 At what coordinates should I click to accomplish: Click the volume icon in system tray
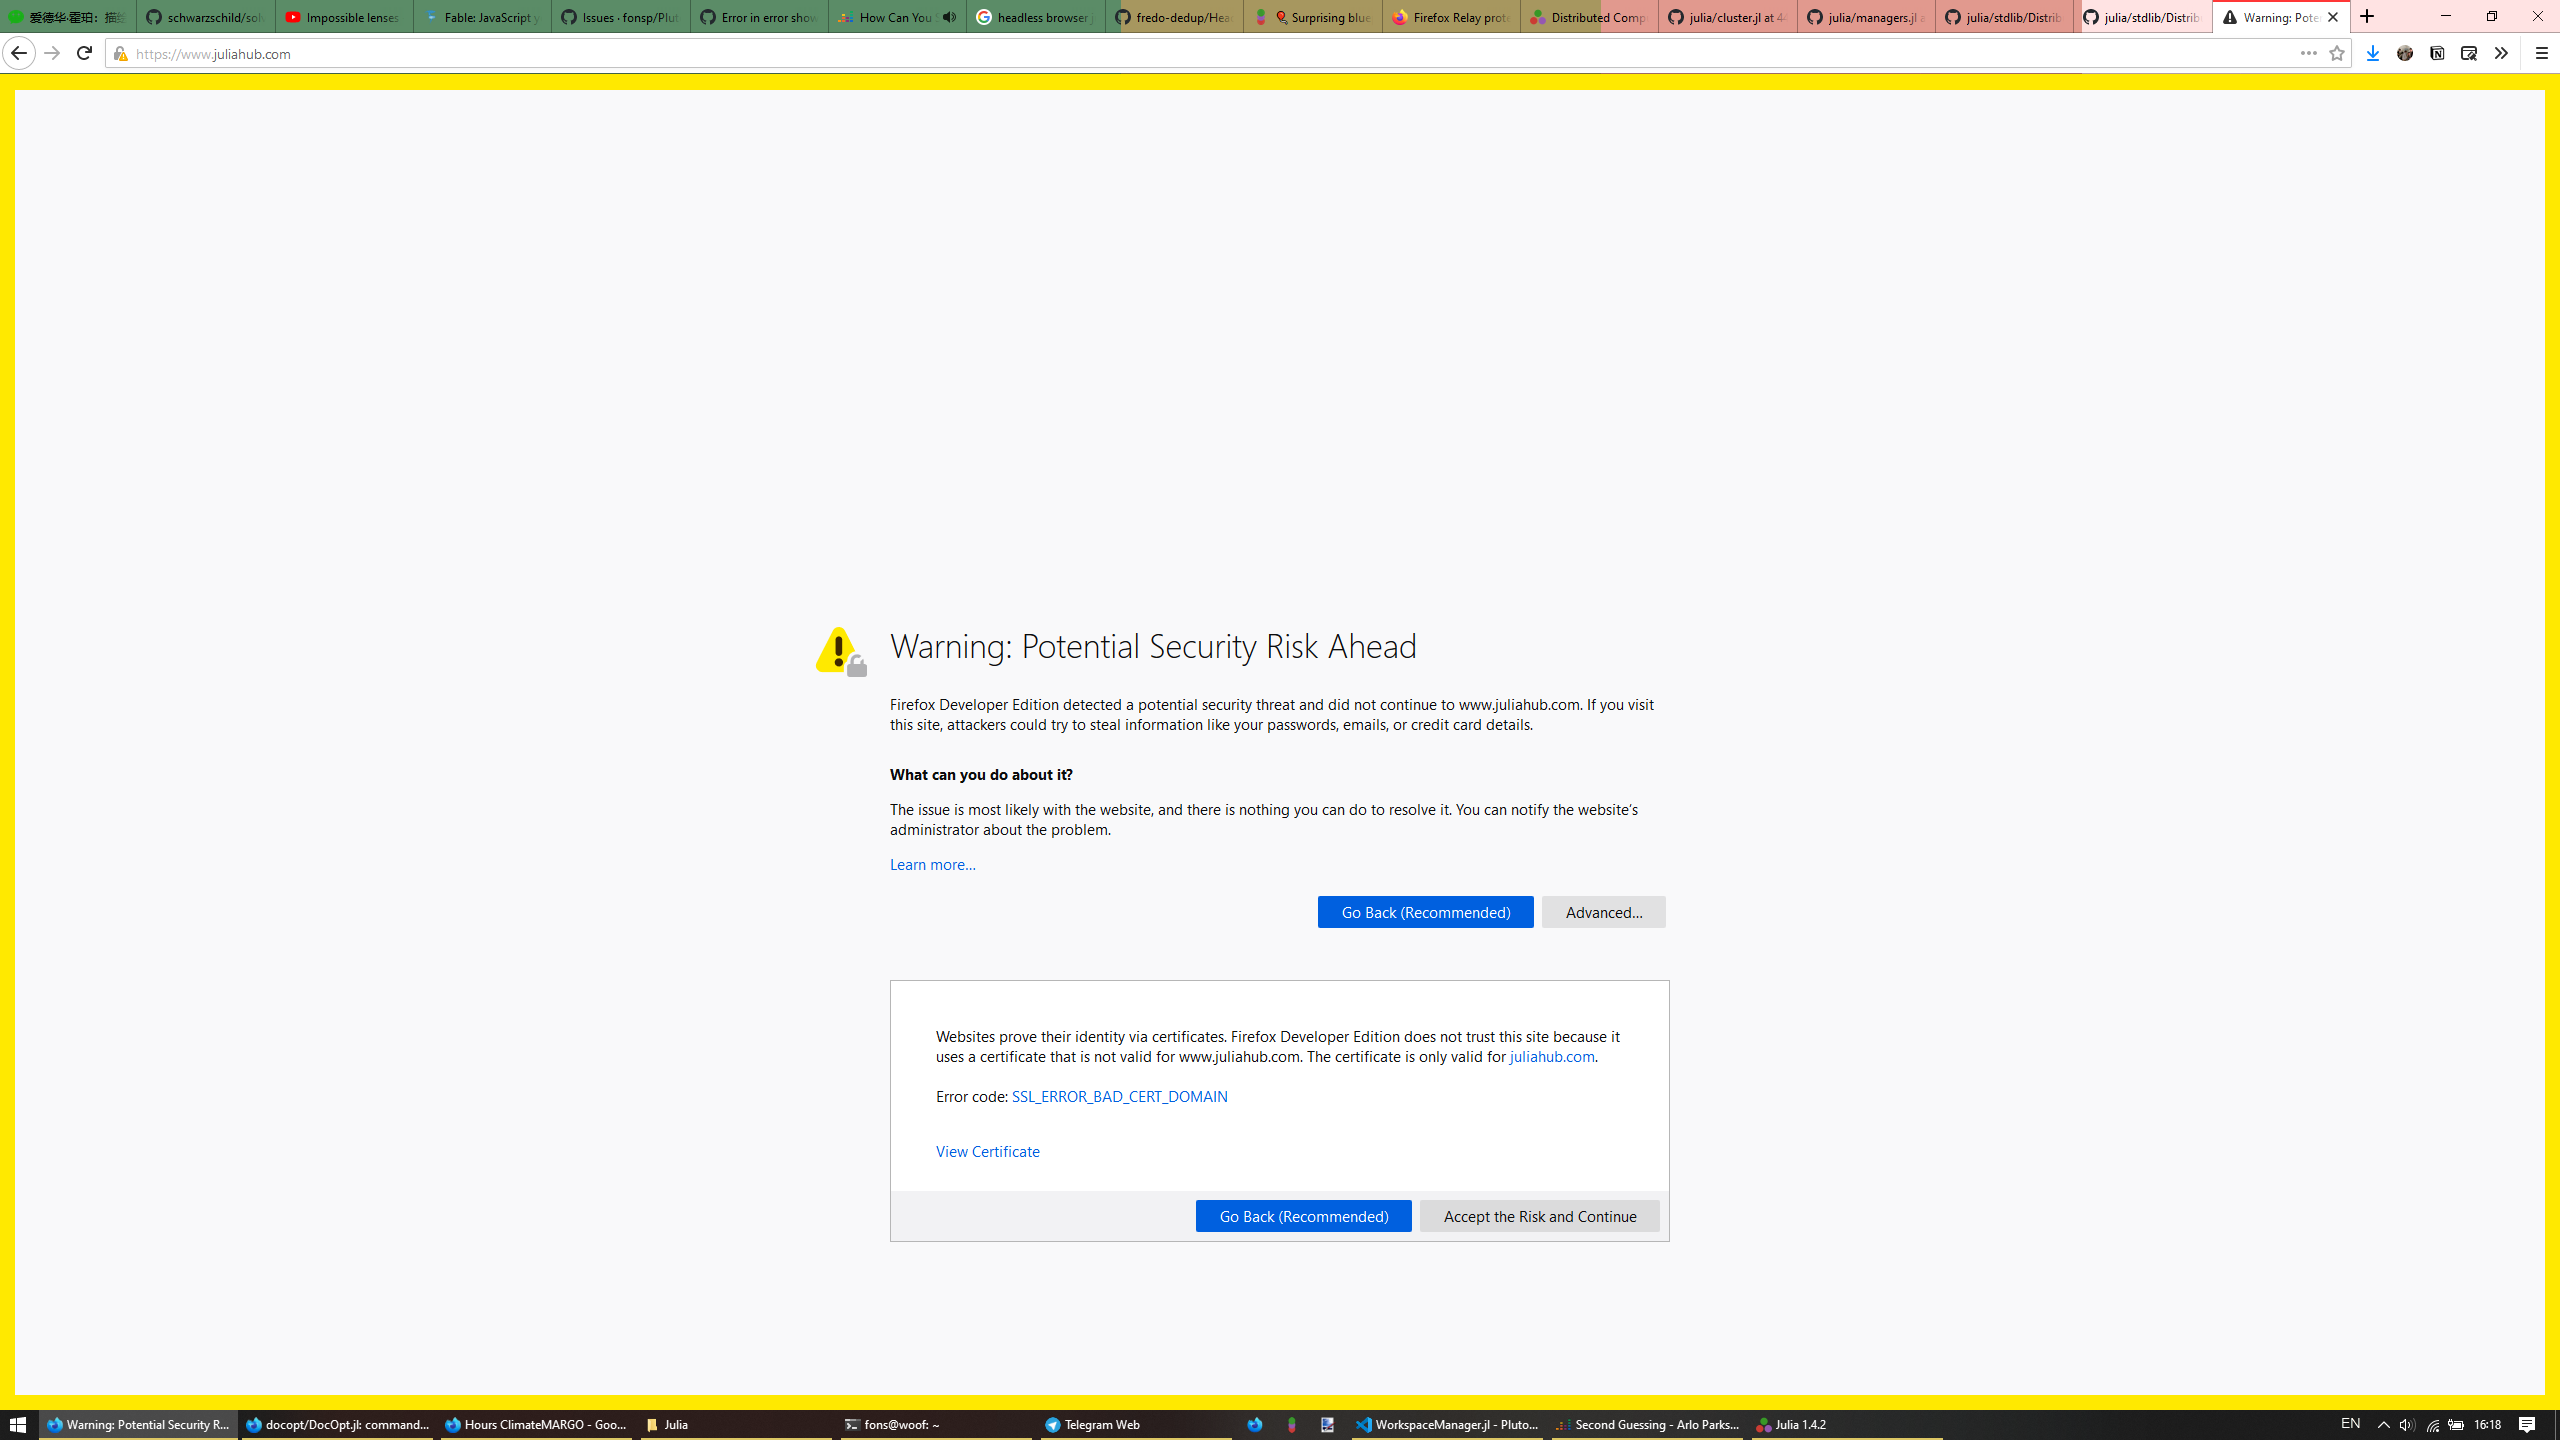2407,1424
